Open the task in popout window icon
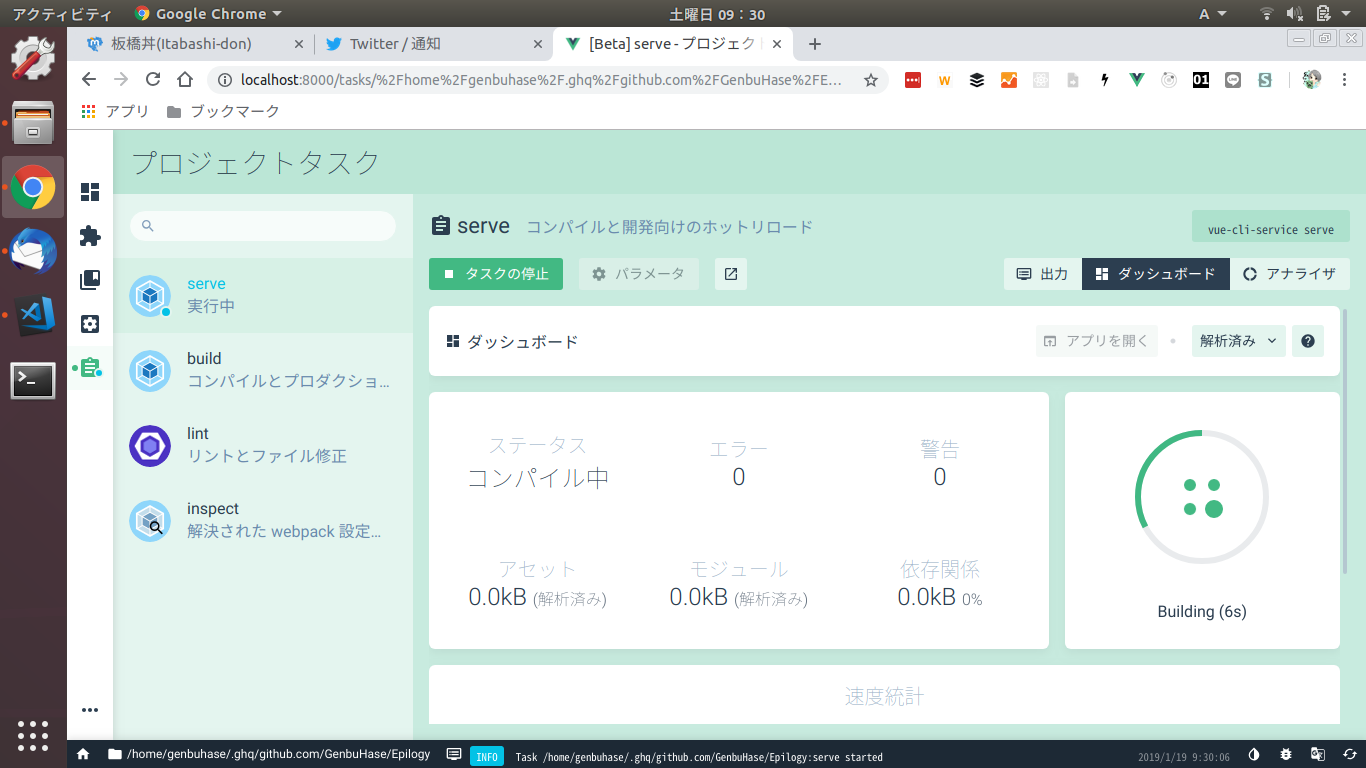This screenshot has width=1366, height=768. (731, 274)
